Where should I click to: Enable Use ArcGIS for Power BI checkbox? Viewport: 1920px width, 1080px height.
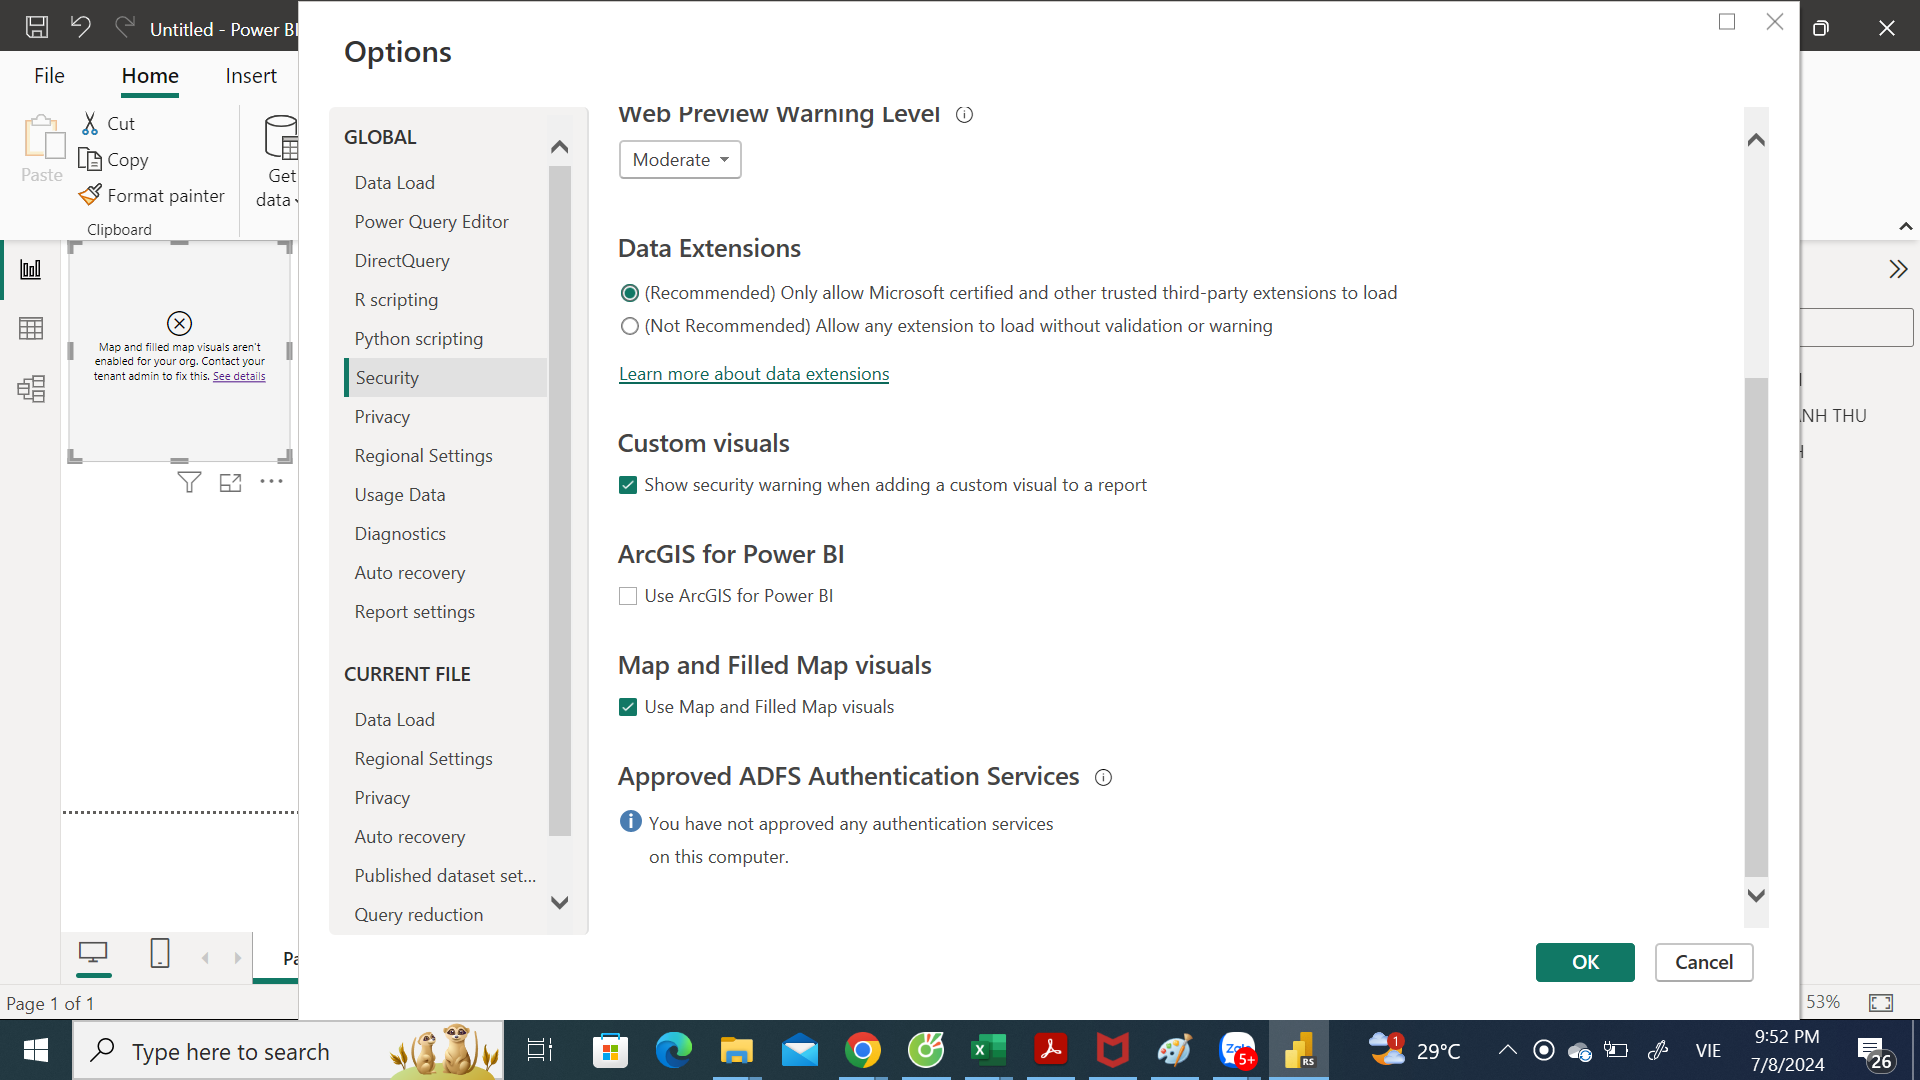[628, 596]
